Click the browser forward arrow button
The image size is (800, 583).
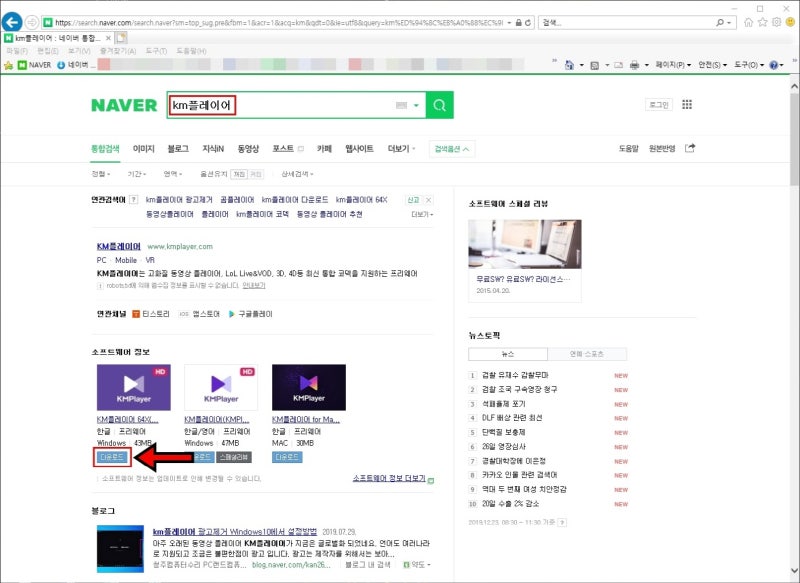pos(32,22)
